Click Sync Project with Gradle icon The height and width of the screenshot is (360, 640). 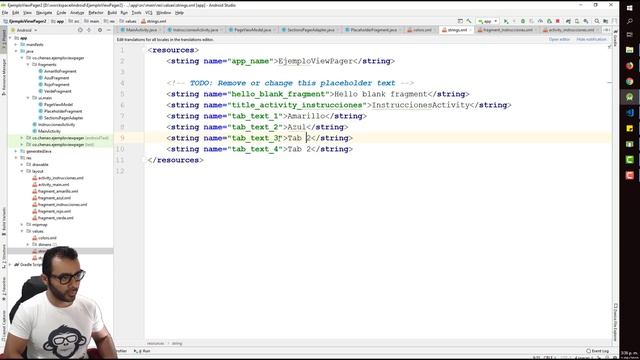pos(568,21)
